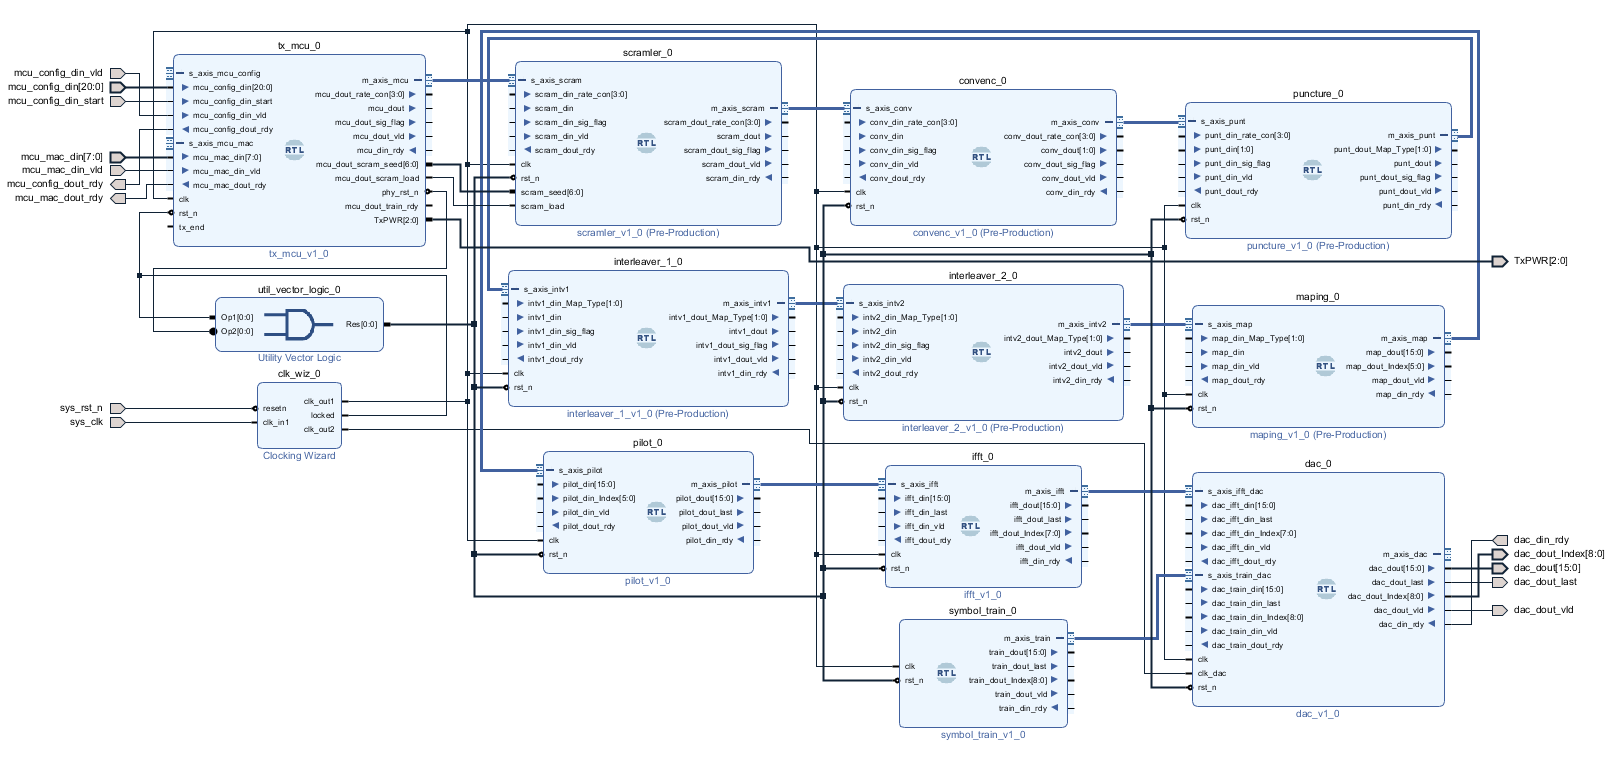Screen dimensions: 1610x766
Task: Select the RTL icon in pilot_0 block
Action: pyautogui.click(x=656, y=512)
